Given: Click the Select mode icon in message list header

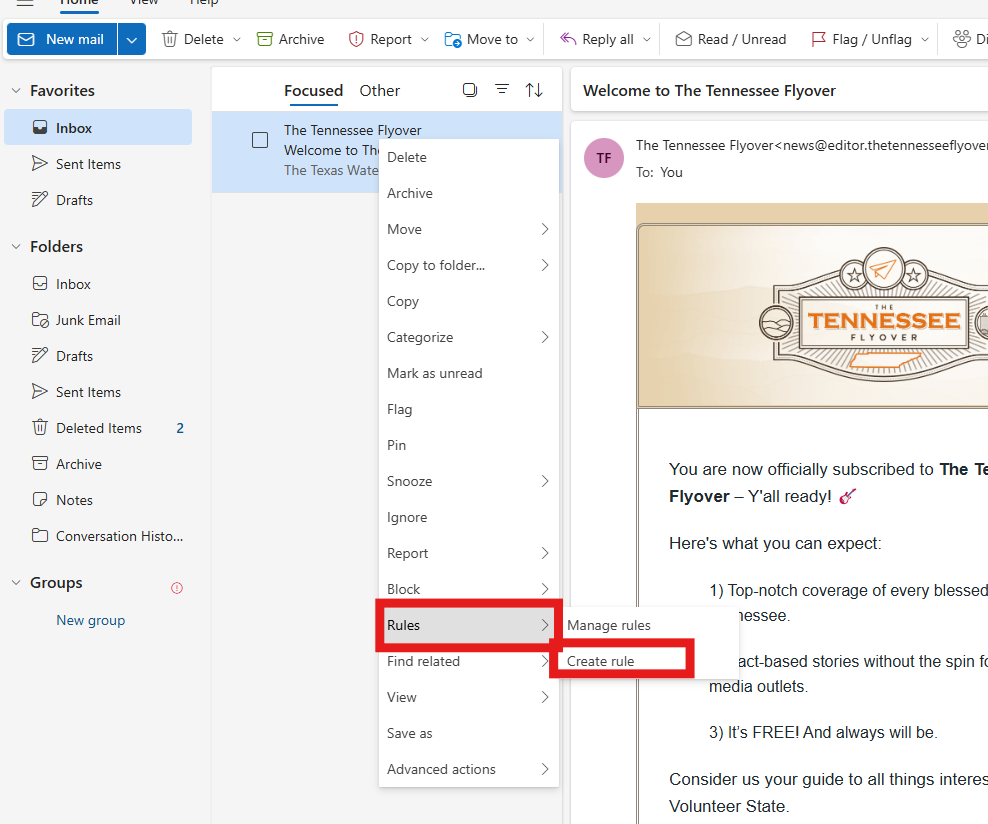Looking at the screenshot, I should pos(470,90).
